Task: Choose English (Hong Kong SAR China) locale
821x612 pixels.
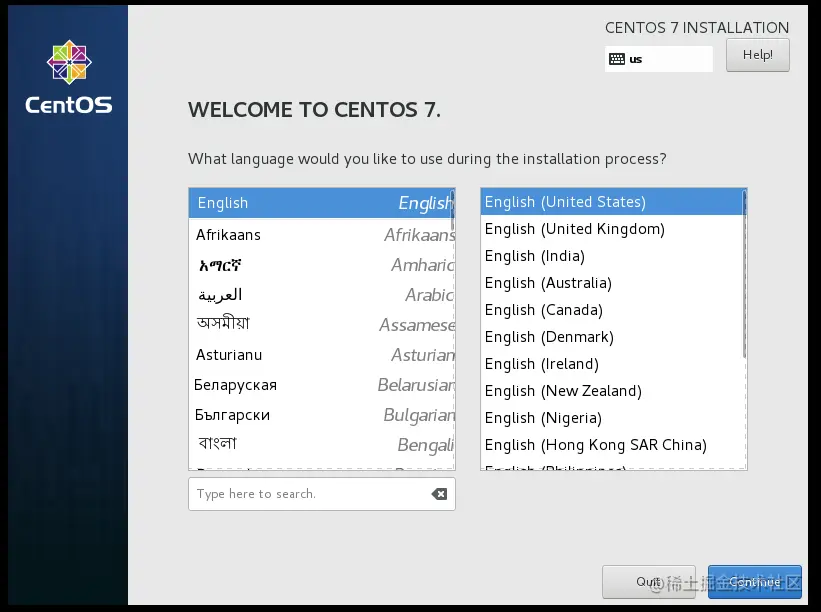Action: click(x=612, y=445)
